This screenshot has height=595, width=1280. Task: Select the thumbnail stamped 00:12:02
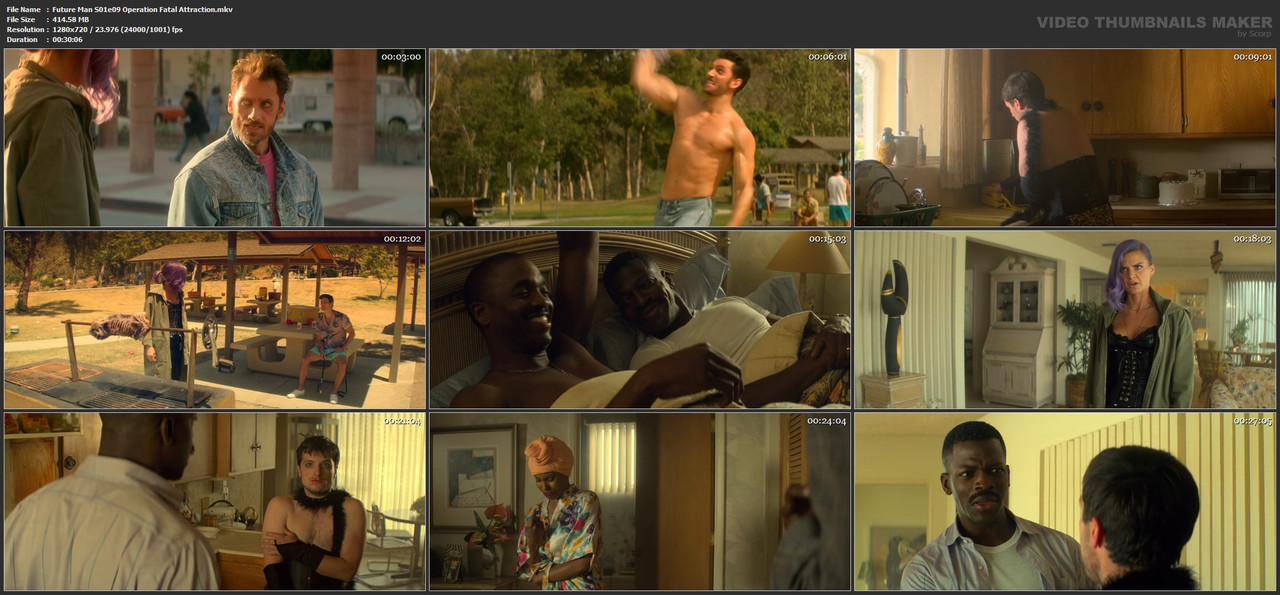(x=214, y=320)
